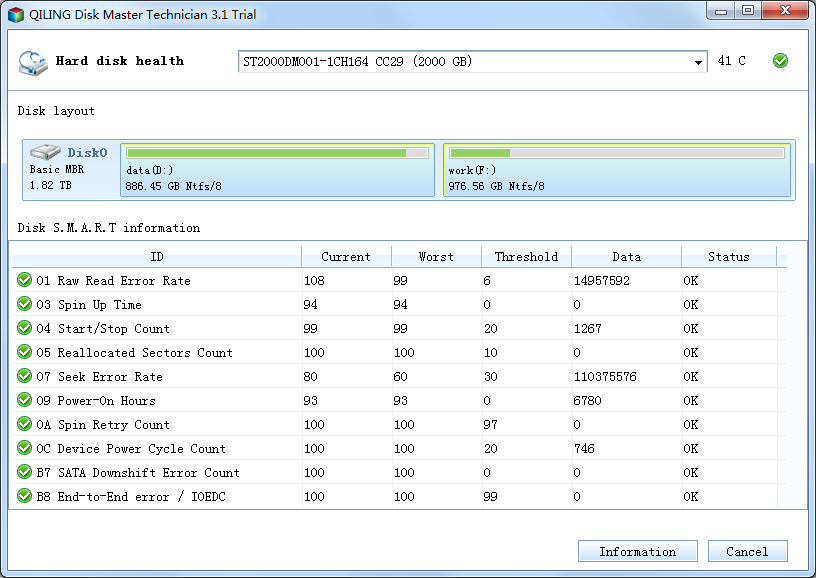Click status icon for Device Power Cycle Count
The height and width of the screenshot is (578, 816).
pos(24,448)
